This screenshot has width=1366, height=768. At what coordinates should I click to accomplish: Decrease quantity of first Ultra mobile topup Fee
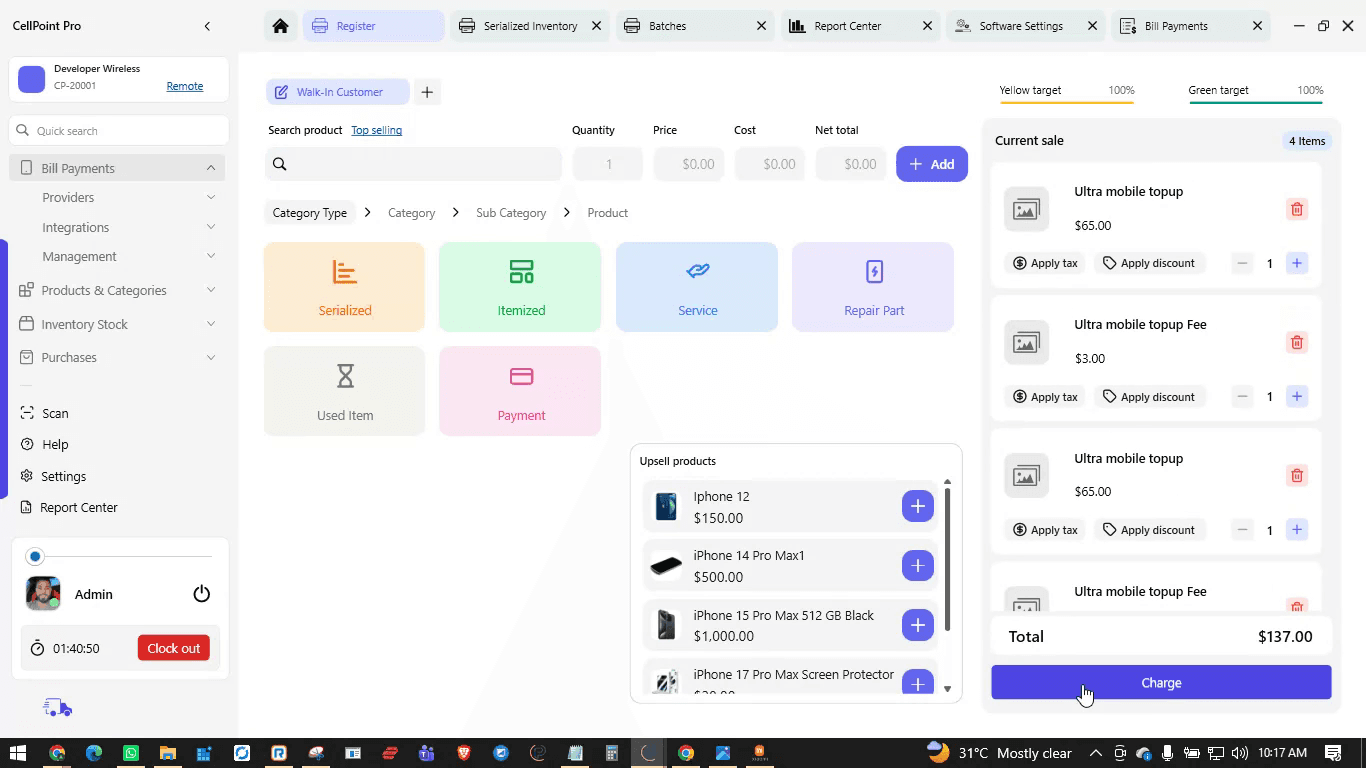(1242, 397)
